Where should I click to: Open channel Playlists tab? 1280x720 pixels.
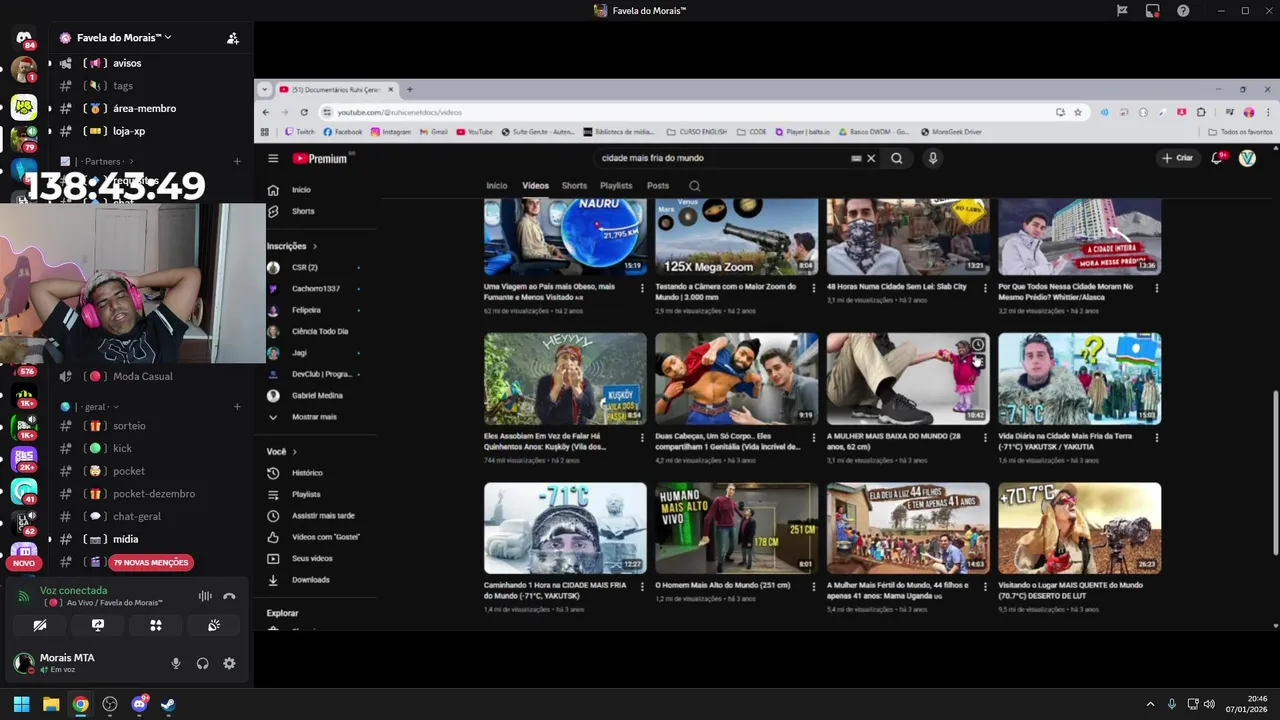pos(616,186)
